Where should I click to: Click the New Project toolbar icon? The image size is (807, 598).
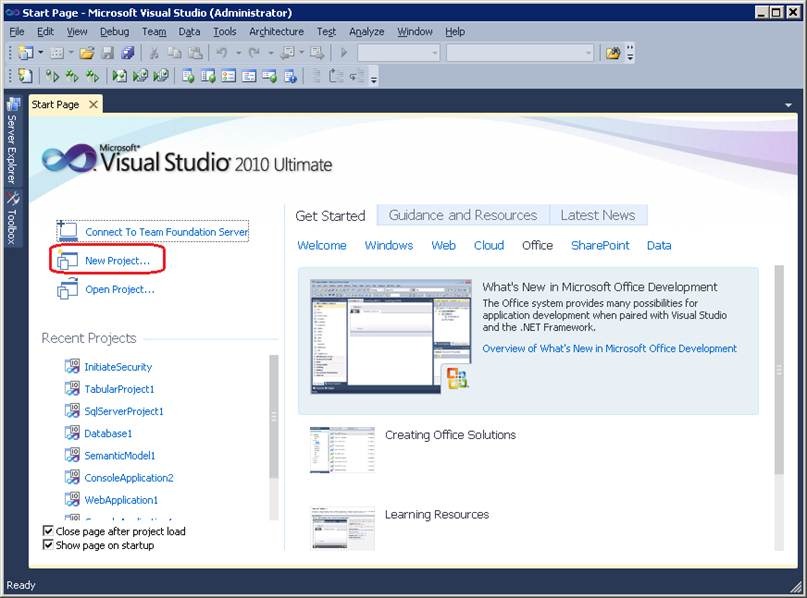(x=25, y=52)
